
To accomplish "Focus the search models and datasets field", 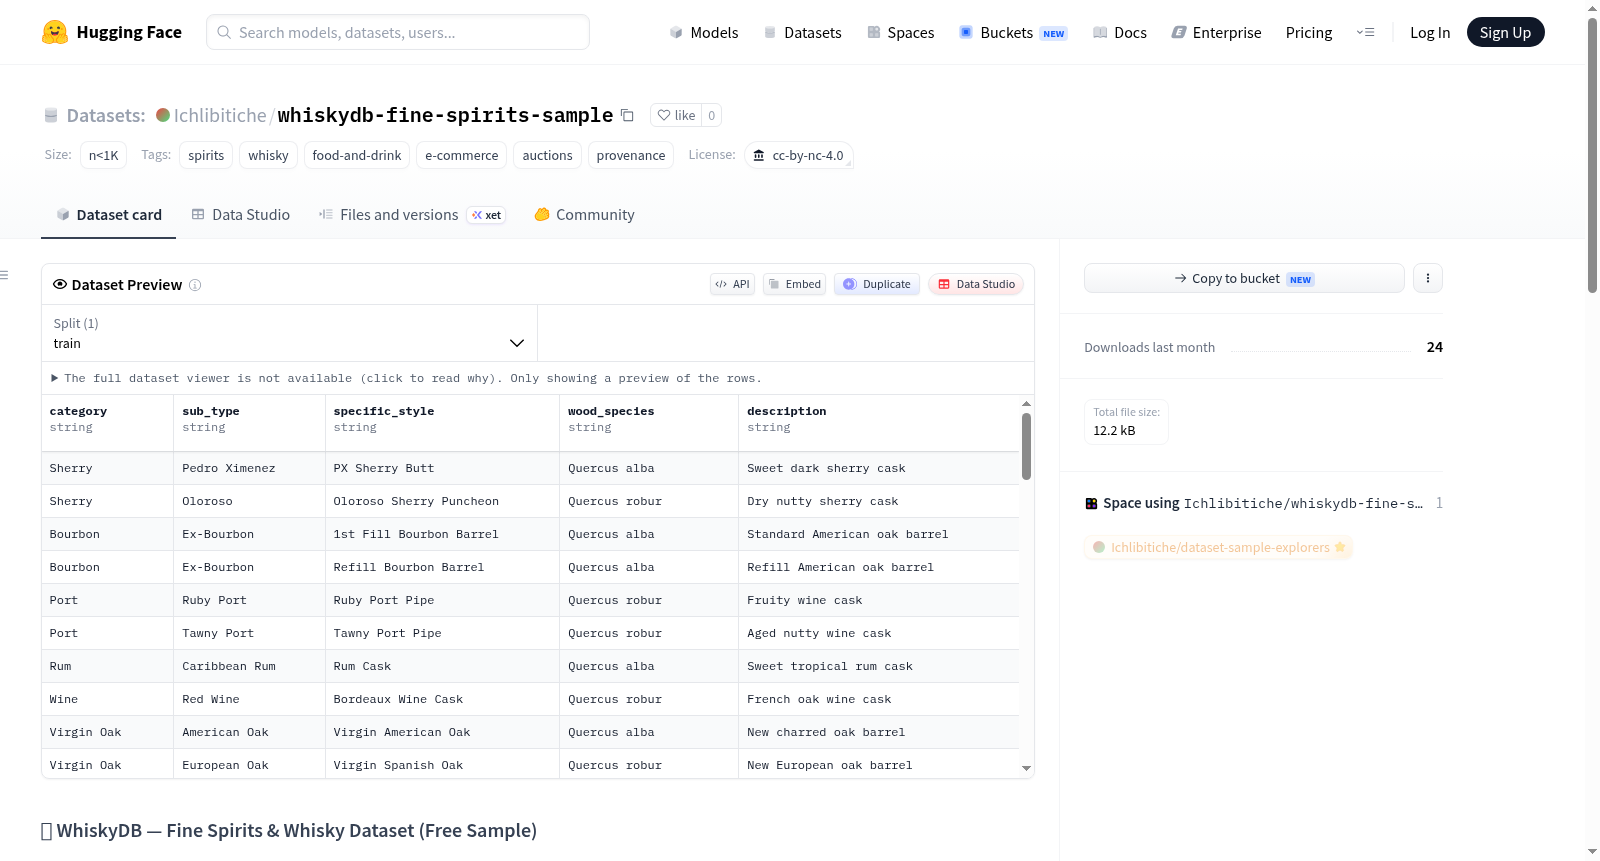I will click(x=398, y=32).
